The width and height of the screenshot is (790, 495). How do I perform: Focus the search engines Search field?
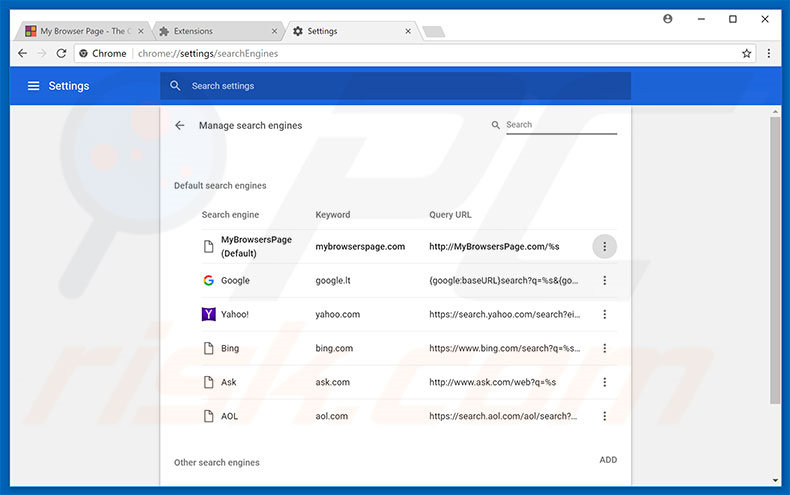[x=561, y=125]
